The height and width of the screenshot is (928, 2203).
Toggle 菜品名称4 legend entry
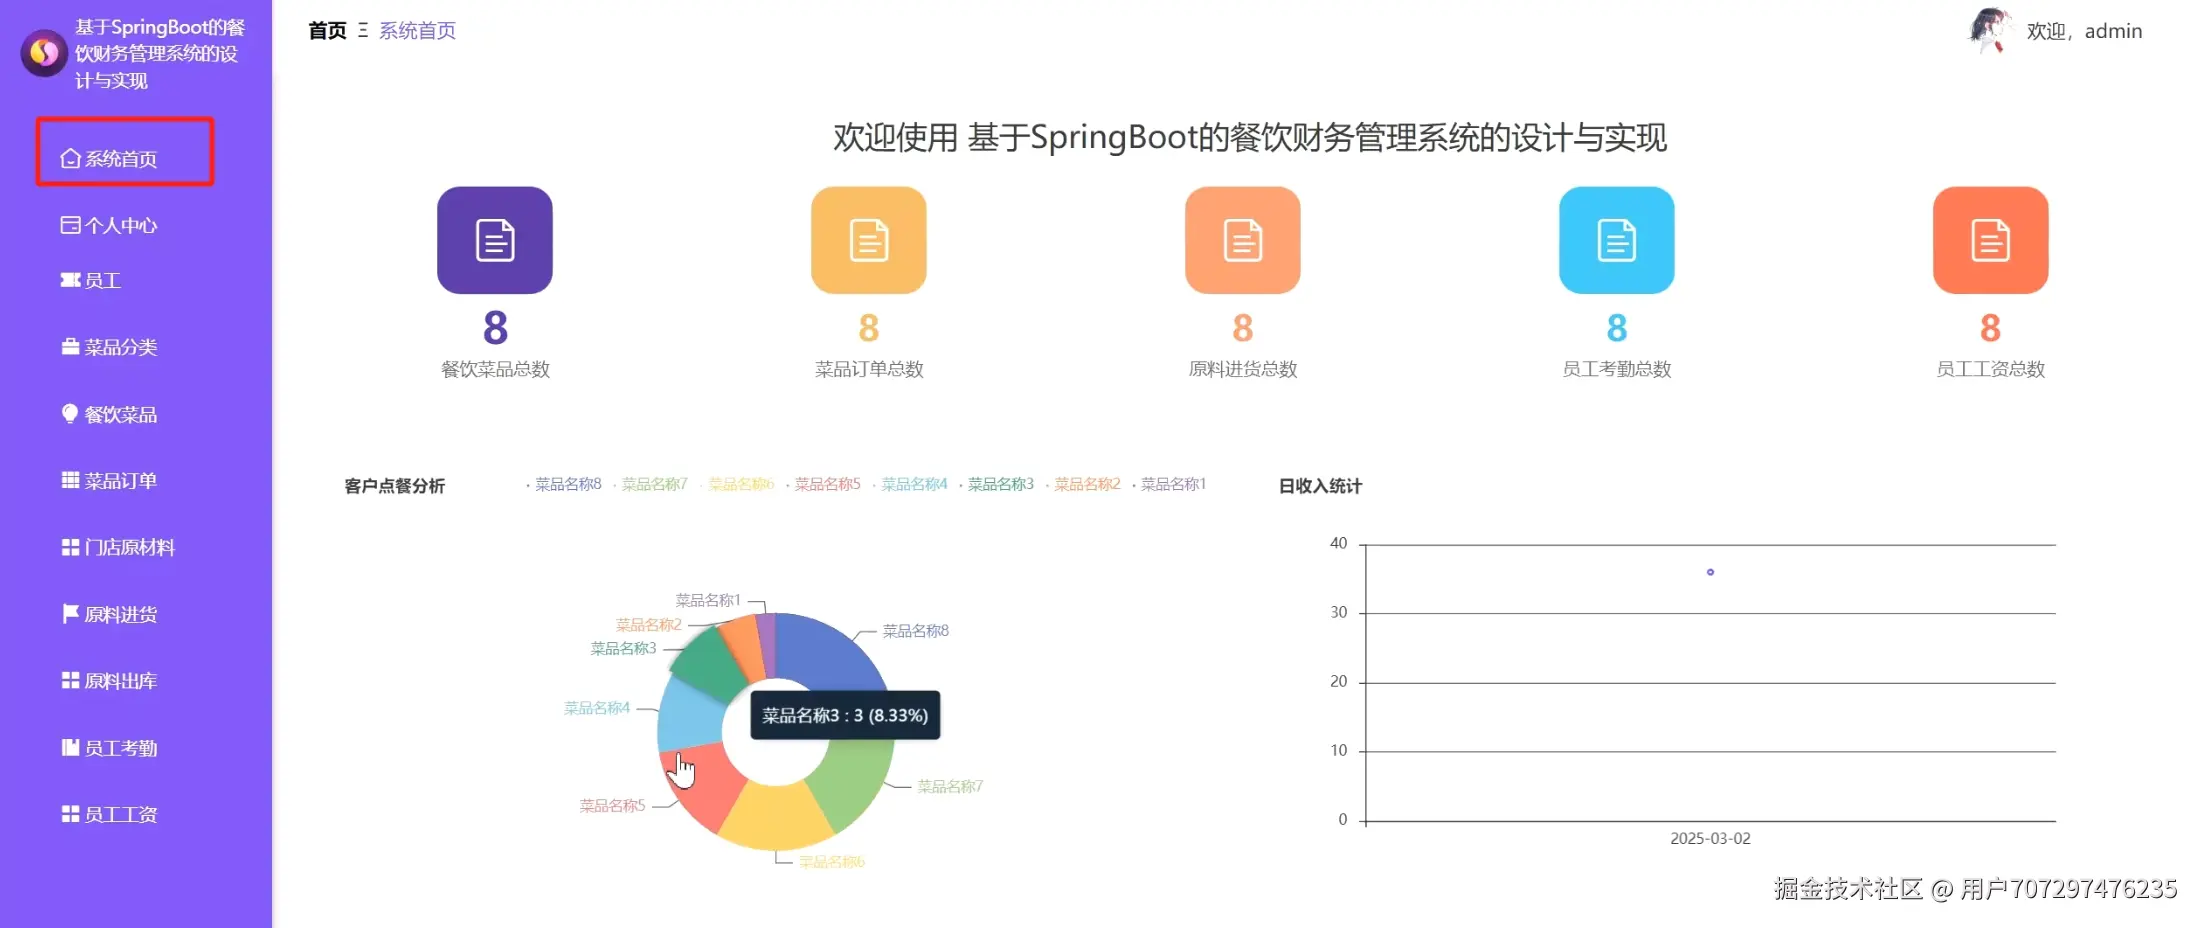(x=910, y=484)
